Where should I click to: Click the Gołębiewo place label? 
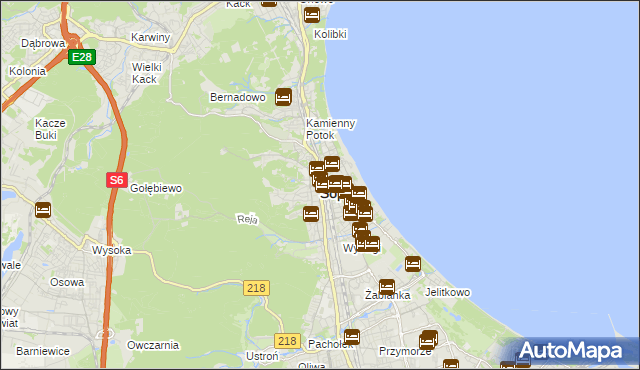pos(156,188)
